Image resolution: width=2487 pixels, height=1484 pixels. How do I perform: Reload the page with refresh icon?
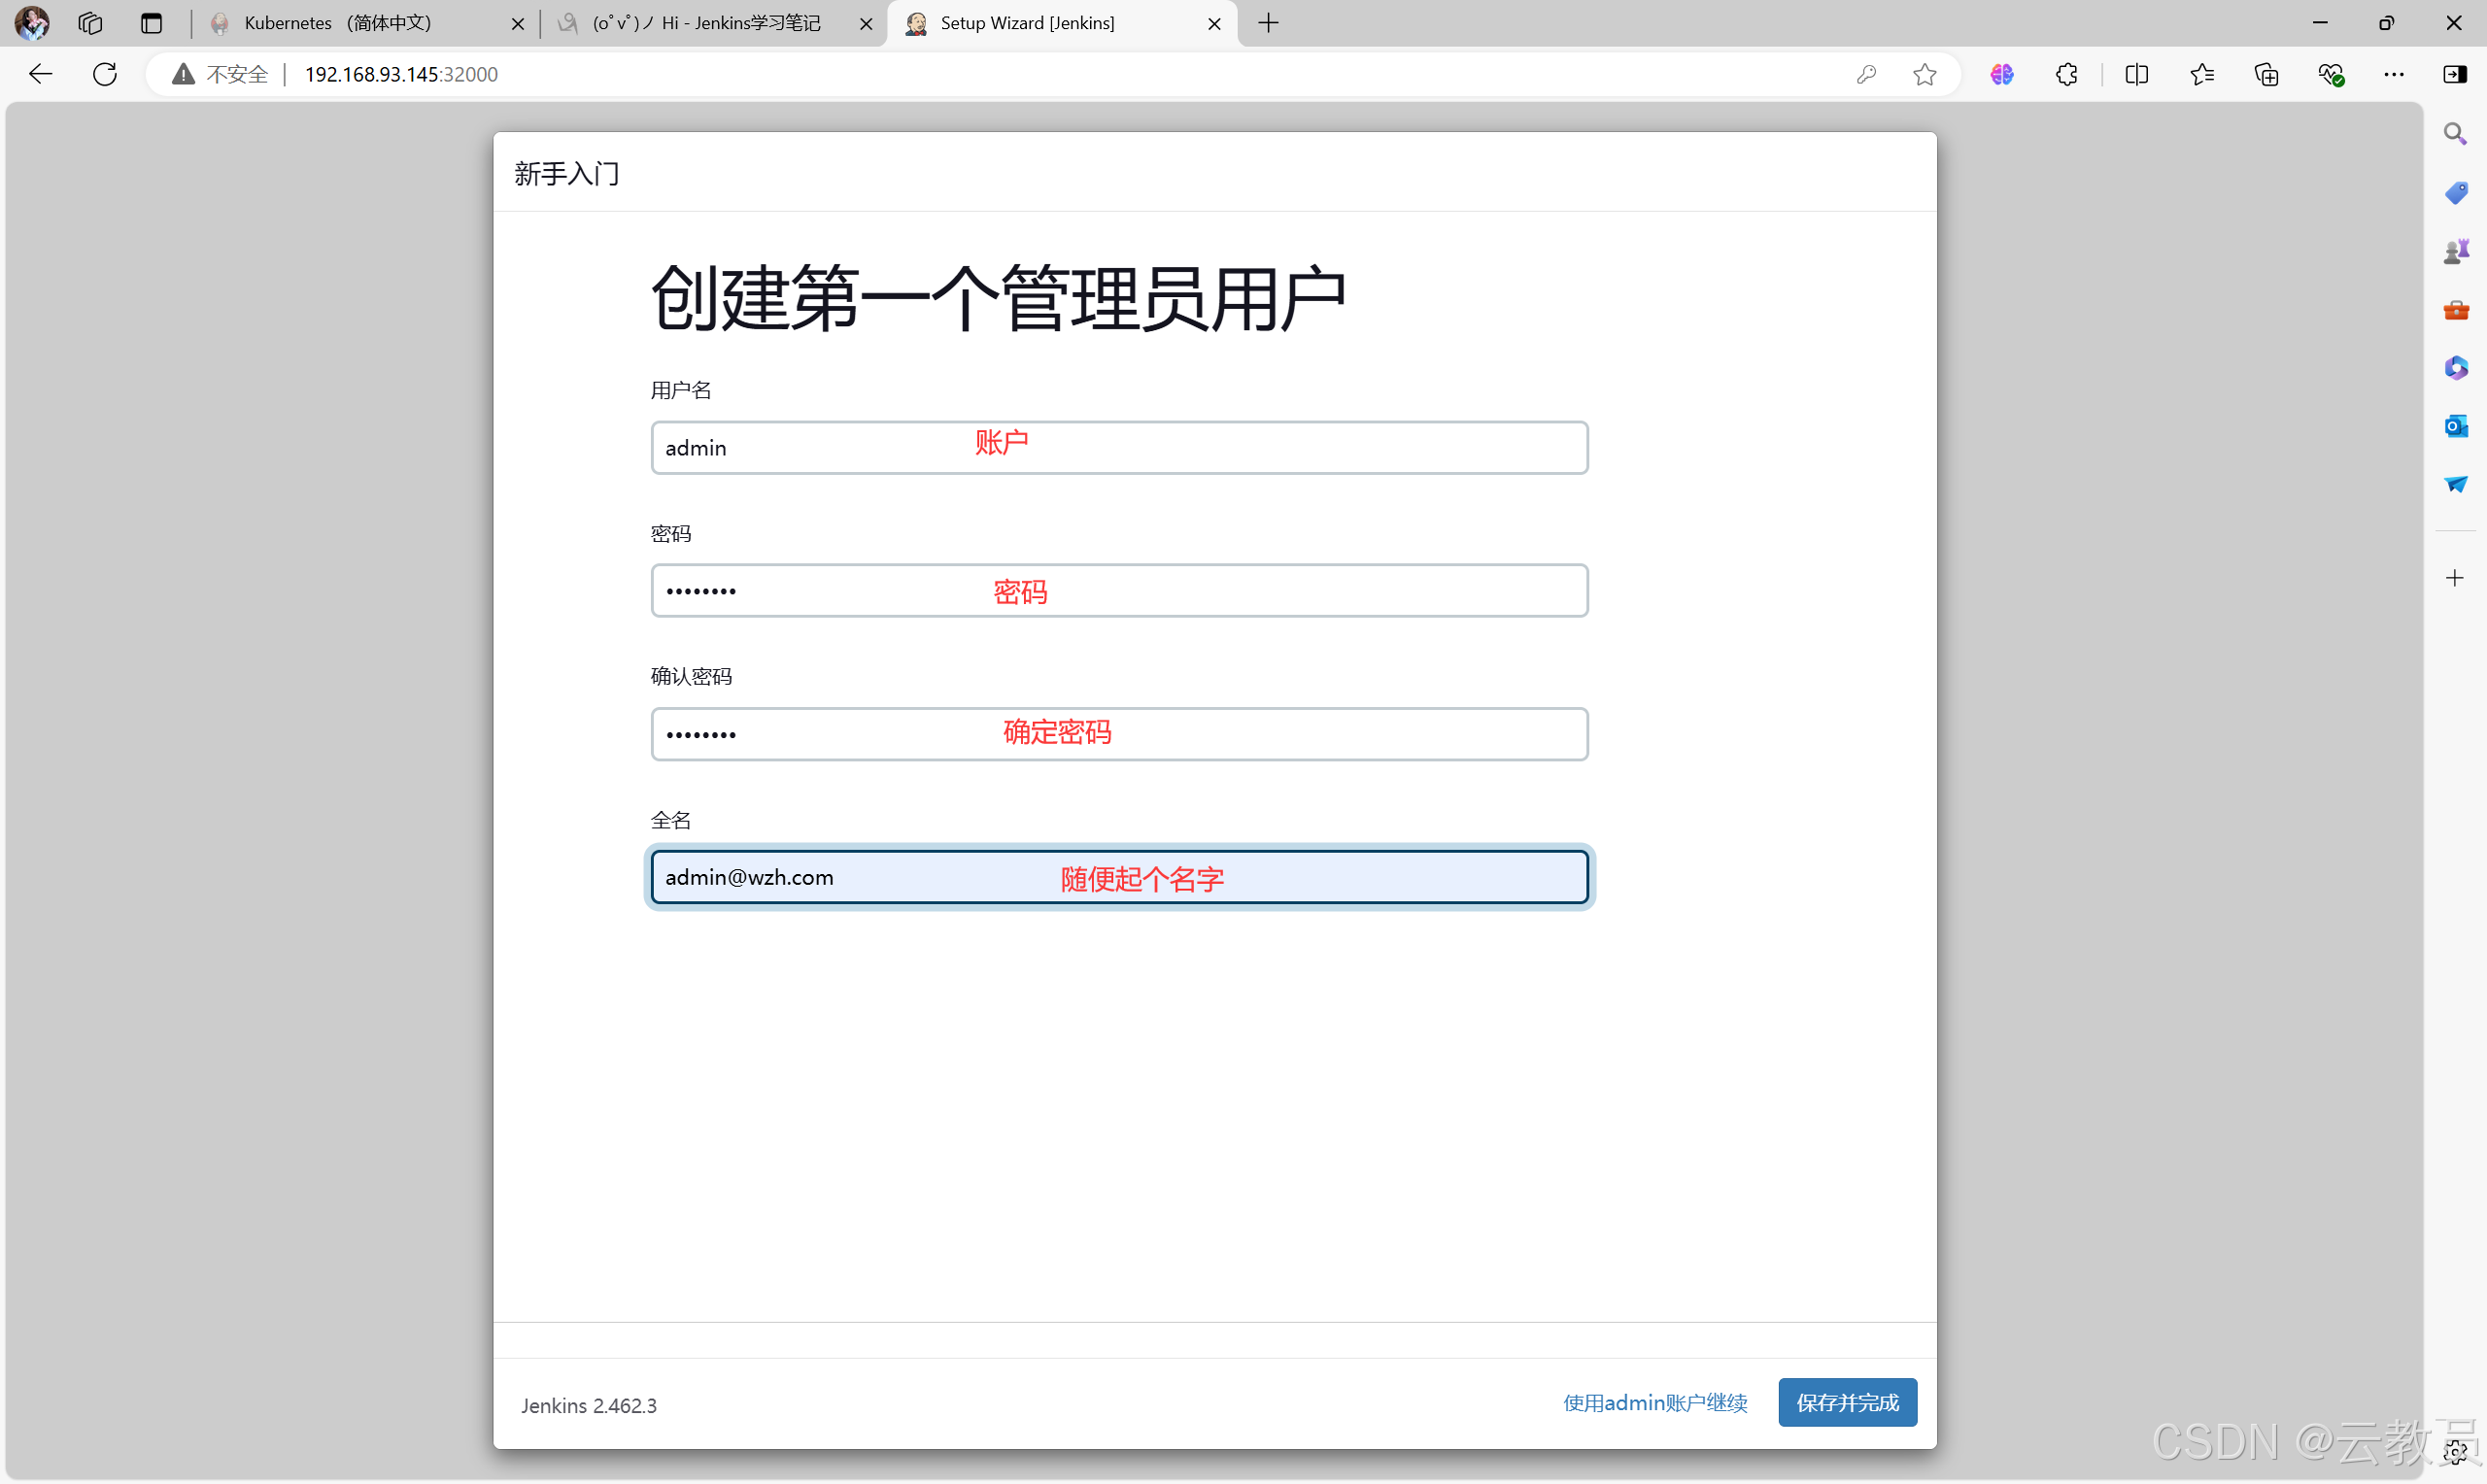(x=105, y=74)
